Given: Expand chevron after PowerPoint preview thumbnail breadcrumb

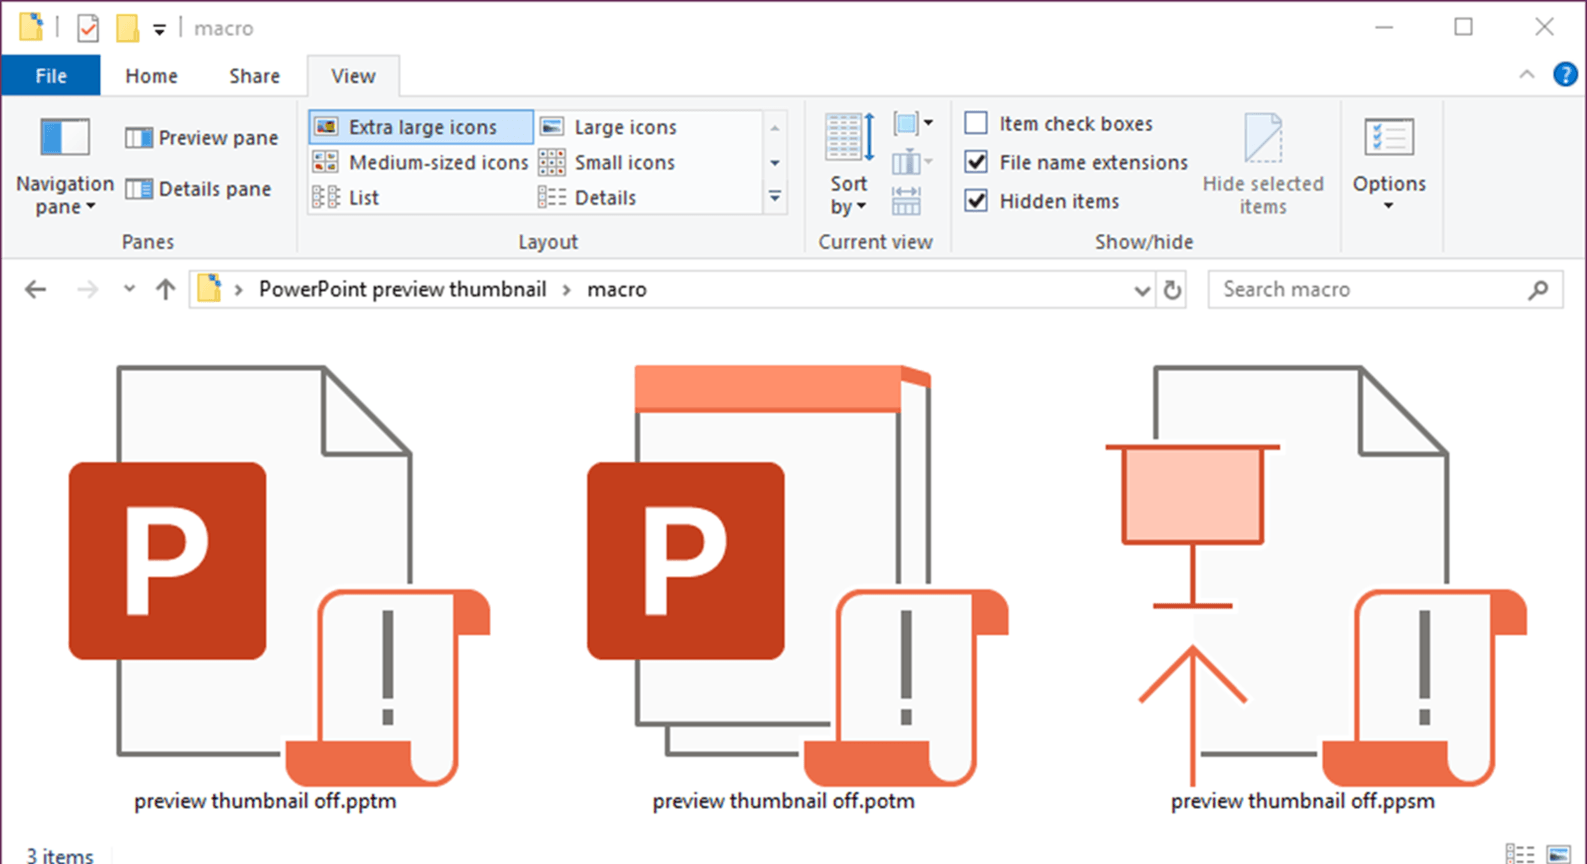Looking at the screenshot, I should coord(566,290).
